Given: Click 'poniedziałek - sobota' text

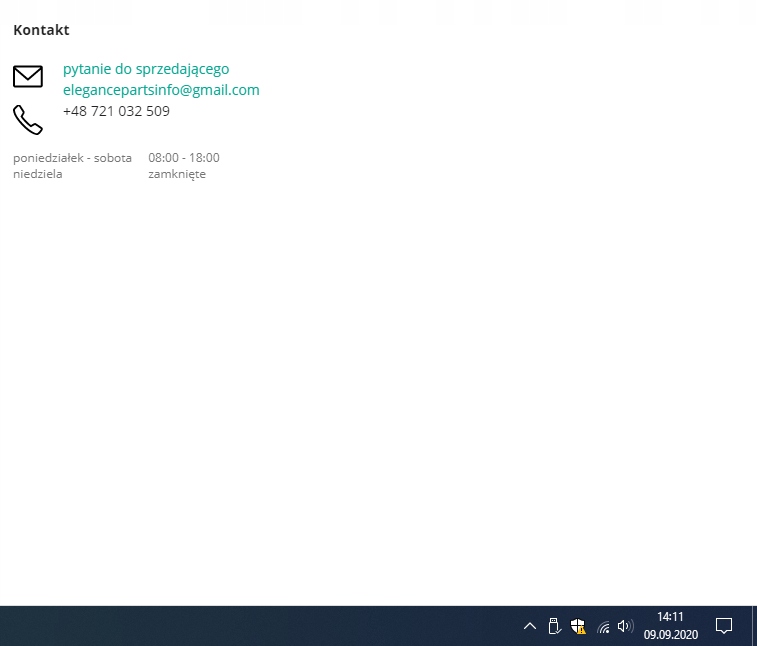Looking at the screenshot, I should [72, 158].
